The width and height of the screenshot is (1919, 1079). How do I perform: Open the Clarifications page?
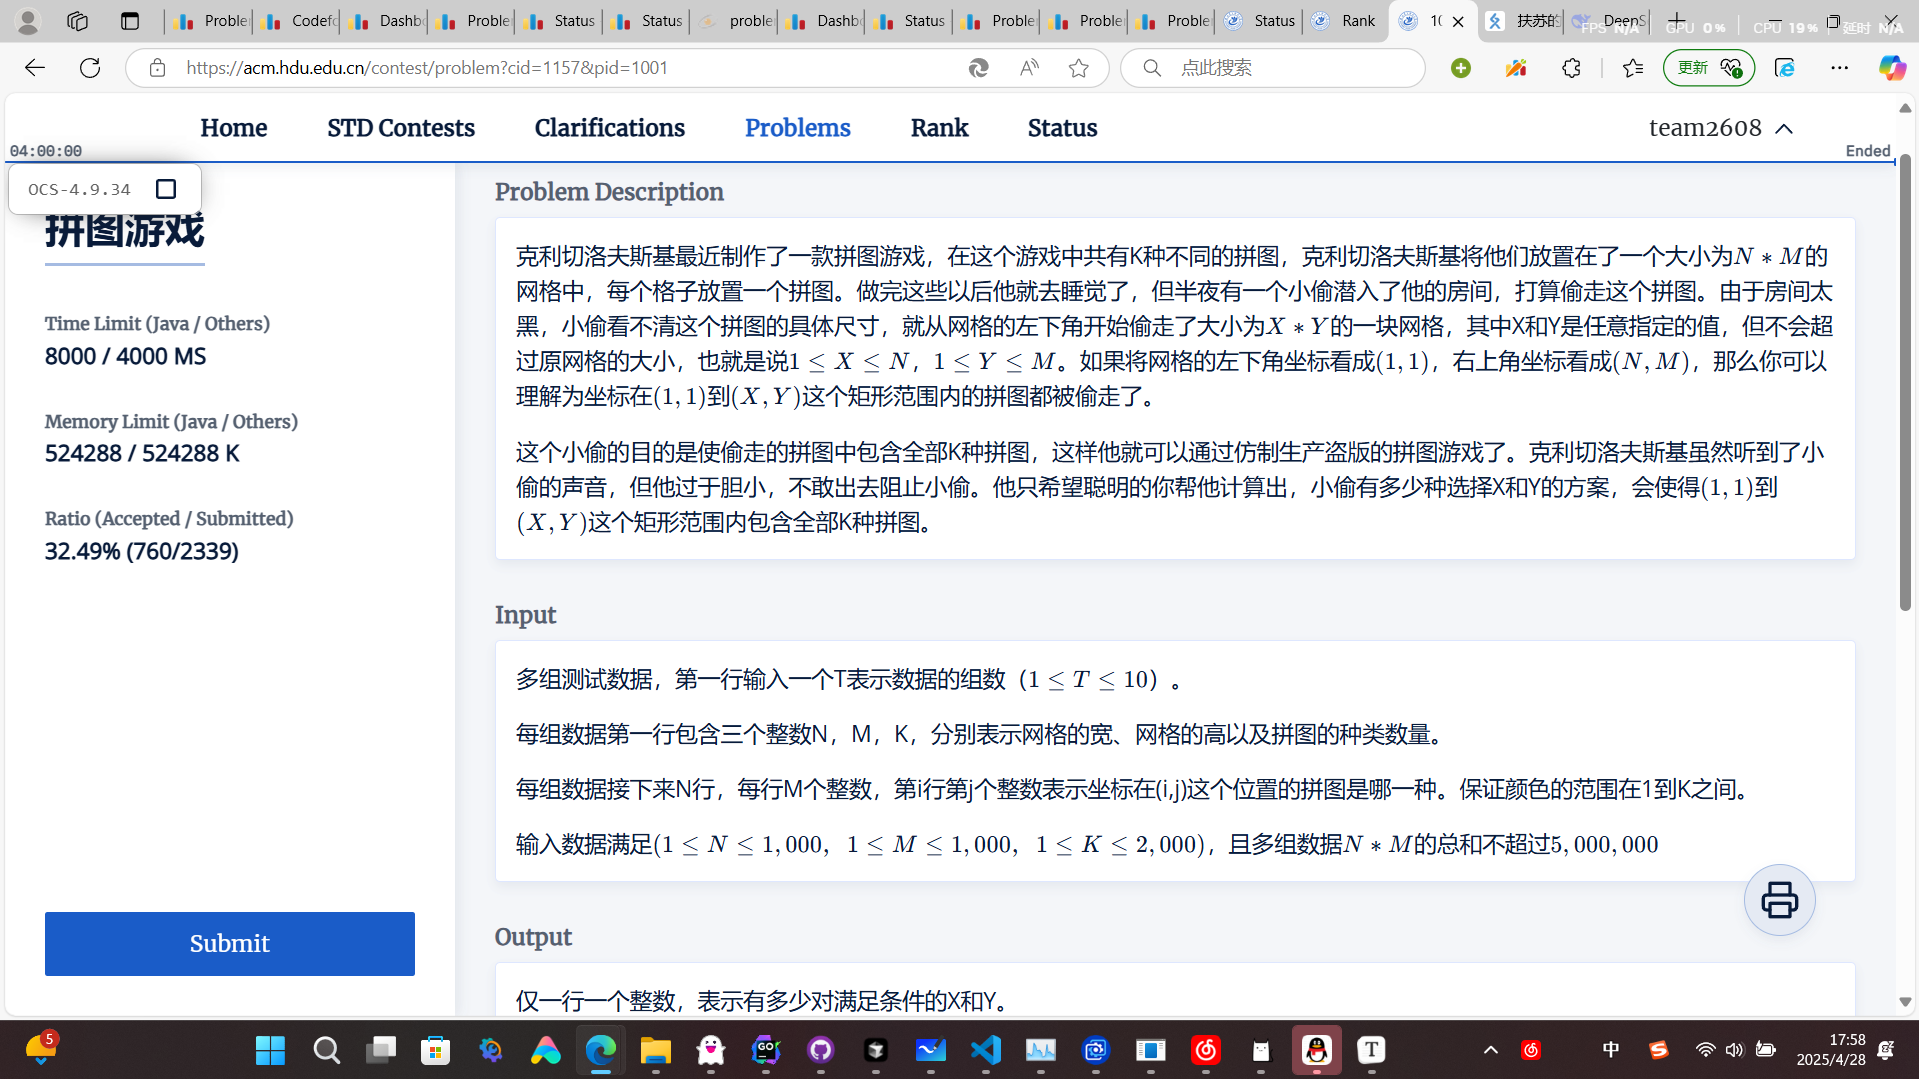[x=610, y=128]
